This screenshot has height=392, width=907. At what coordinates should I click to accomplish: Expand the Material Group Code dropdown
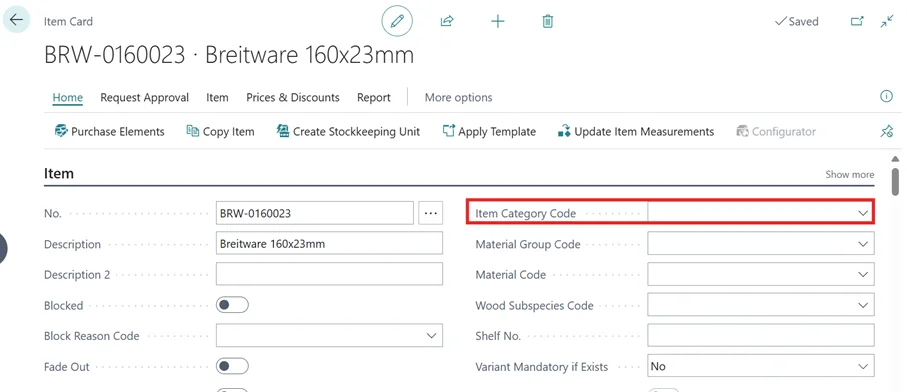tap(863, 244)
